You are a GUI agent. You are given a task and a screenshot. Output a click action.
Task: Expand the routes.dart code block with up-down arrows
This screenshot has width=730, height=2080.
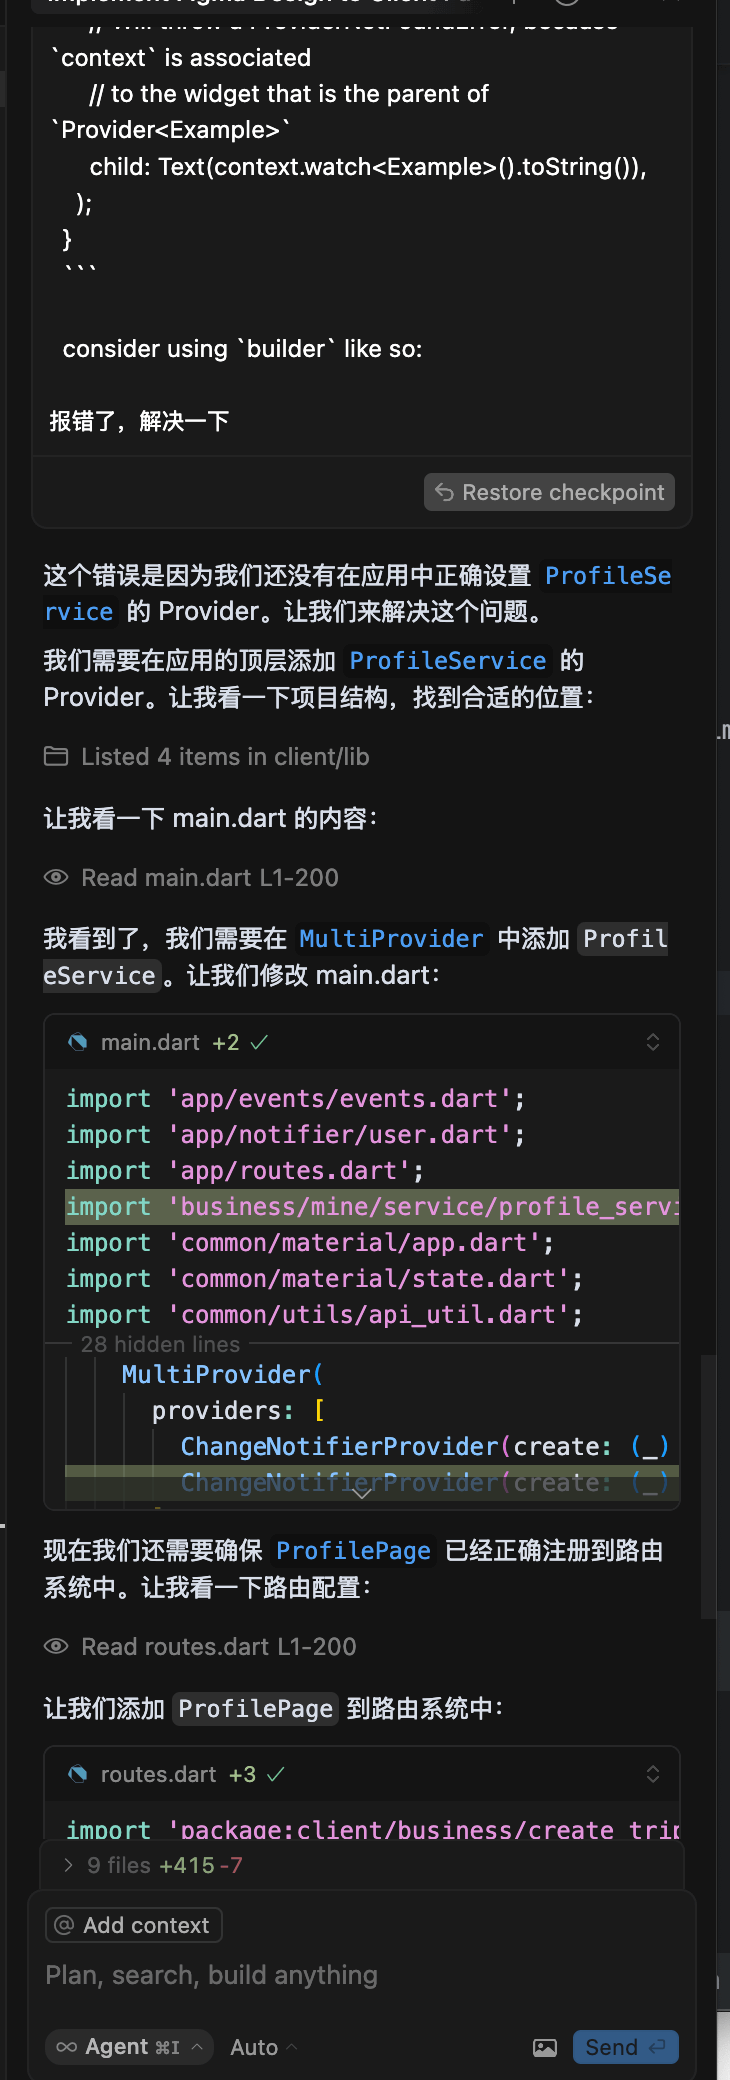pos(653,1774)
